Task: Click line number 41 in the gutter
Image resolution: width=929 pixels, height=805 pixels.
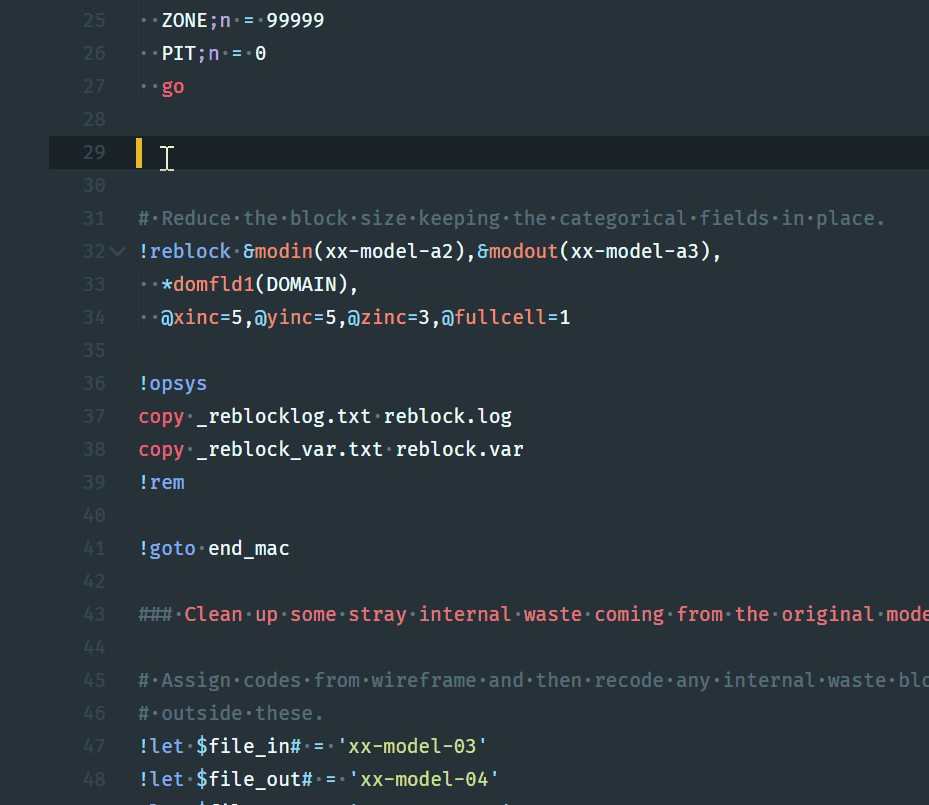Action: pyautogui.click(x=93, y=548)
